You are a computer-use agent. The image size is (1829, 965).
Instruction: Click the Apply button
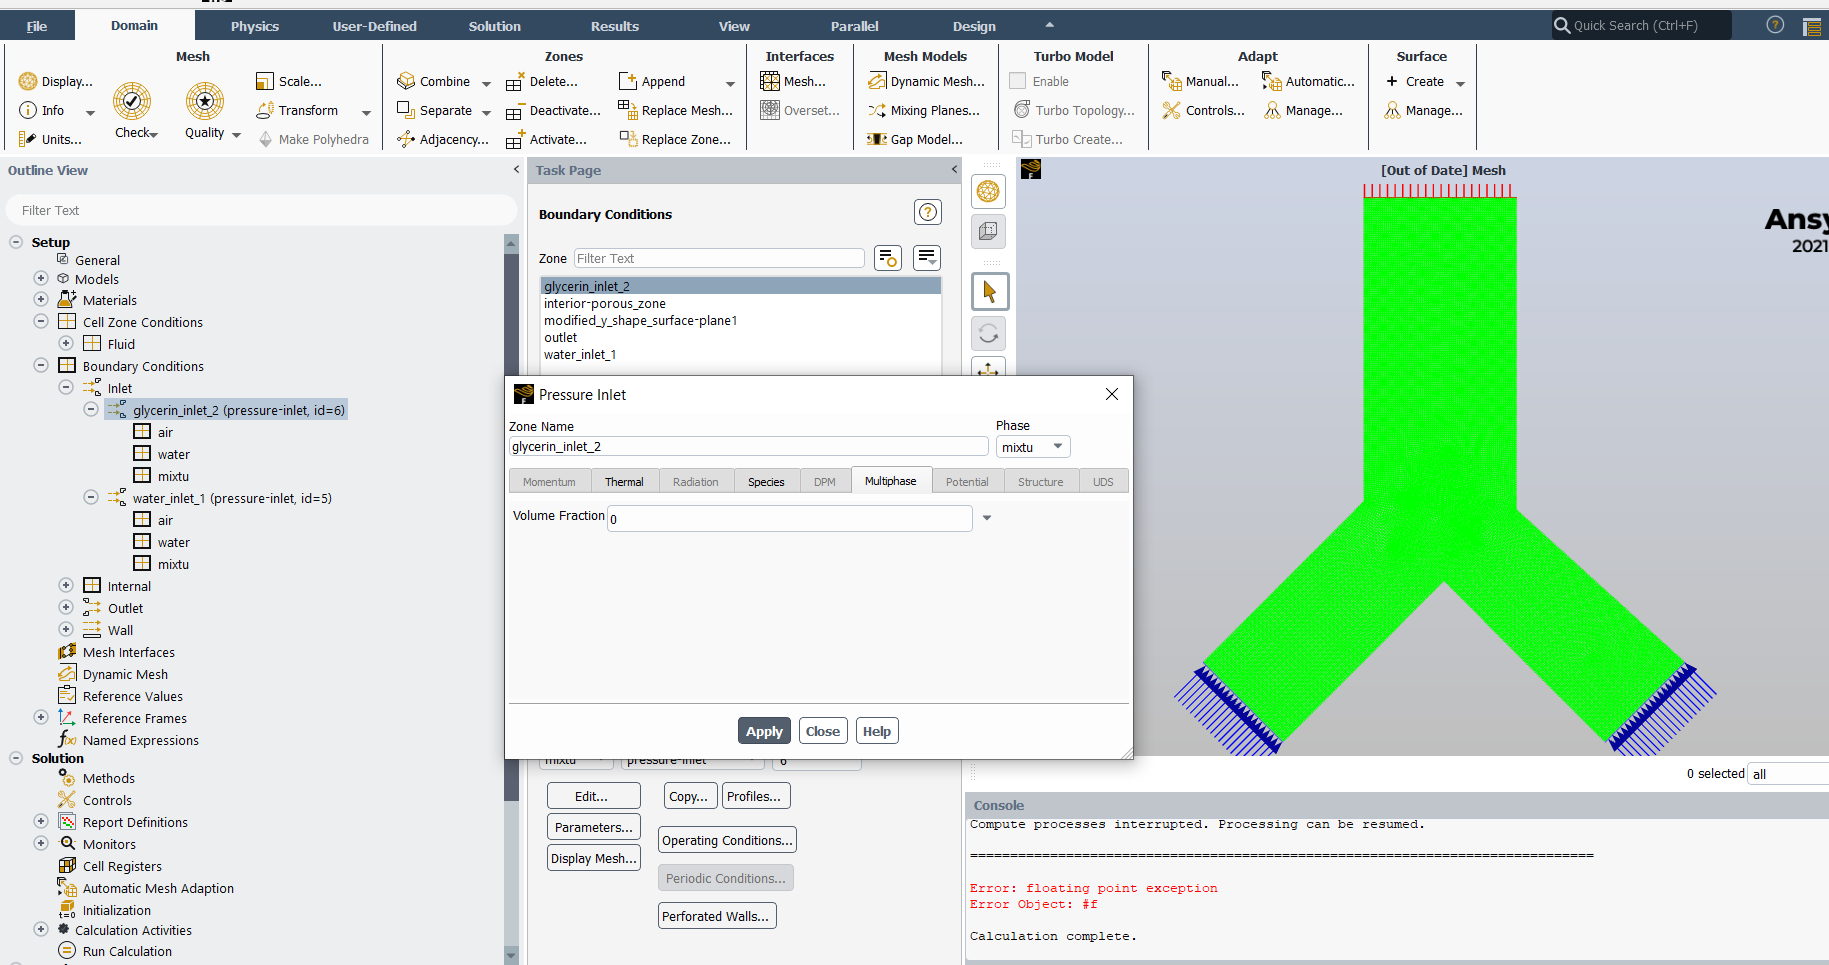pos(764,731)
